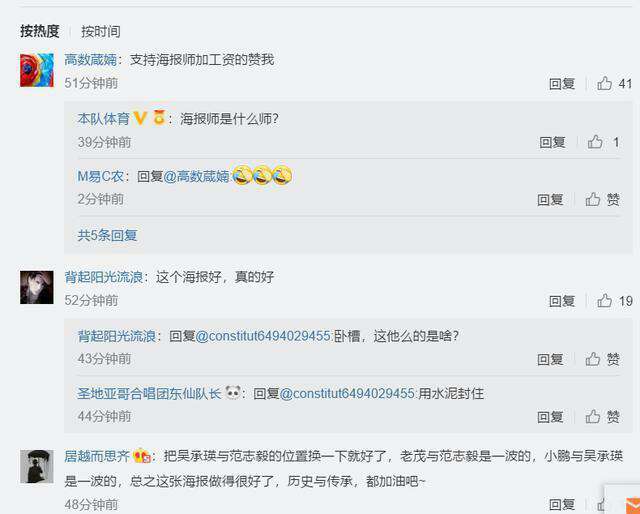The width and height of the screenshot is (640, 514).
Task: Reply to 高数葳蕤's top comment
Action: tap(562, 84)
